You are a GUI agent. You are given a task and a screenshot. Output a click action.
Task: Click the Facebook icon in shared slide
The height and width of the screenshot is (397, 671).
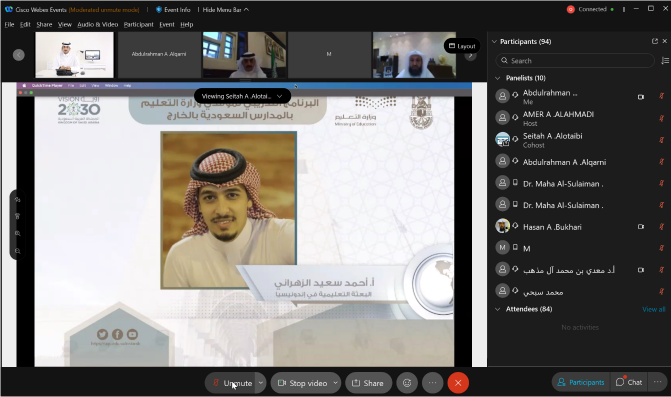tap(117, 334)
